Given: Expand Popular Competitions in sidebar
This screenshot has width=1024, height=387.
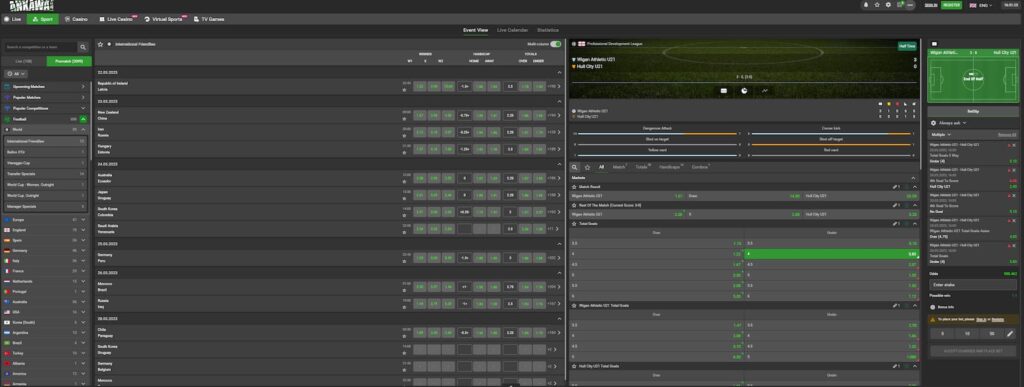Looking at the screenshot, I should coord(83,108).
